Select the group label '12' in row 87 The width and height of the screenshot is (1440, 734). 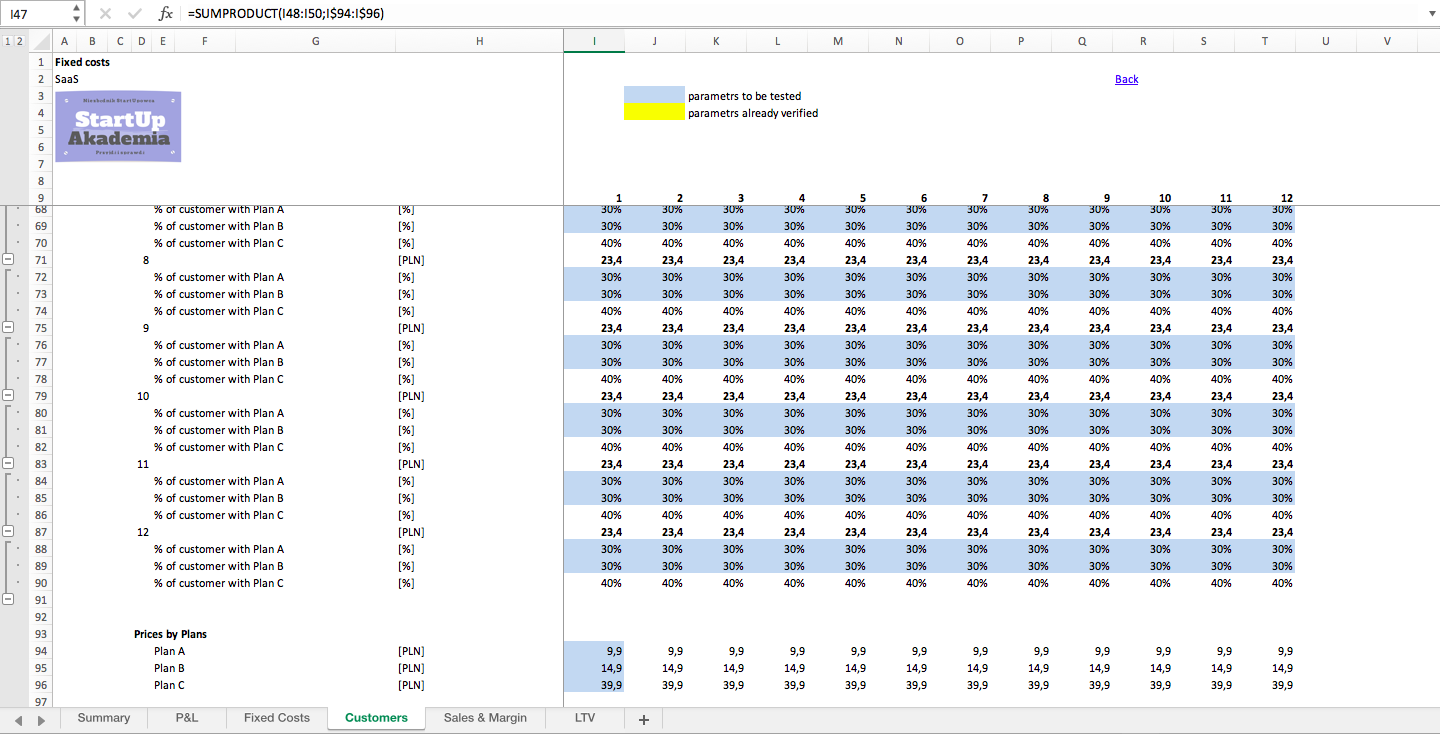click(x=143, y=532)
